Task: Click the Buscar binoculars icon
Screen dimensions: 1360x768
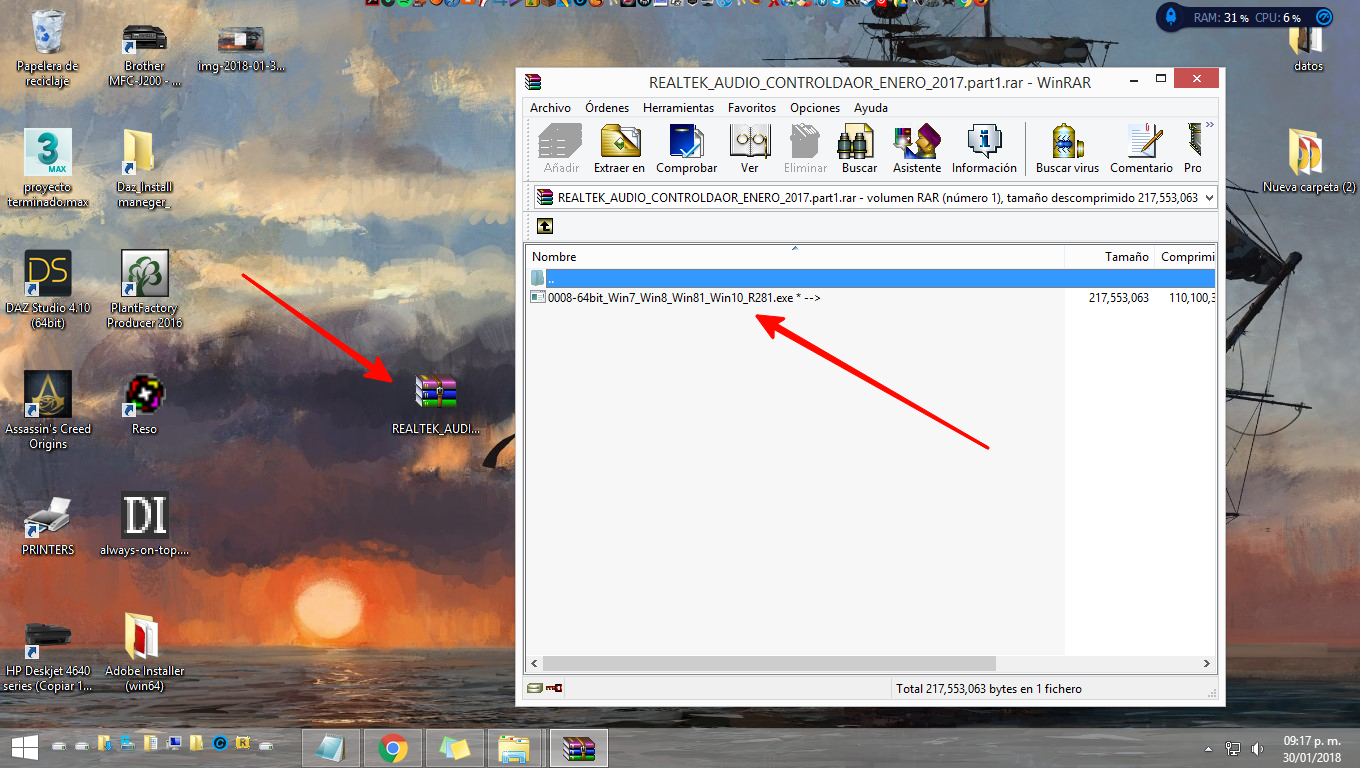Action: tap(859, 149)
